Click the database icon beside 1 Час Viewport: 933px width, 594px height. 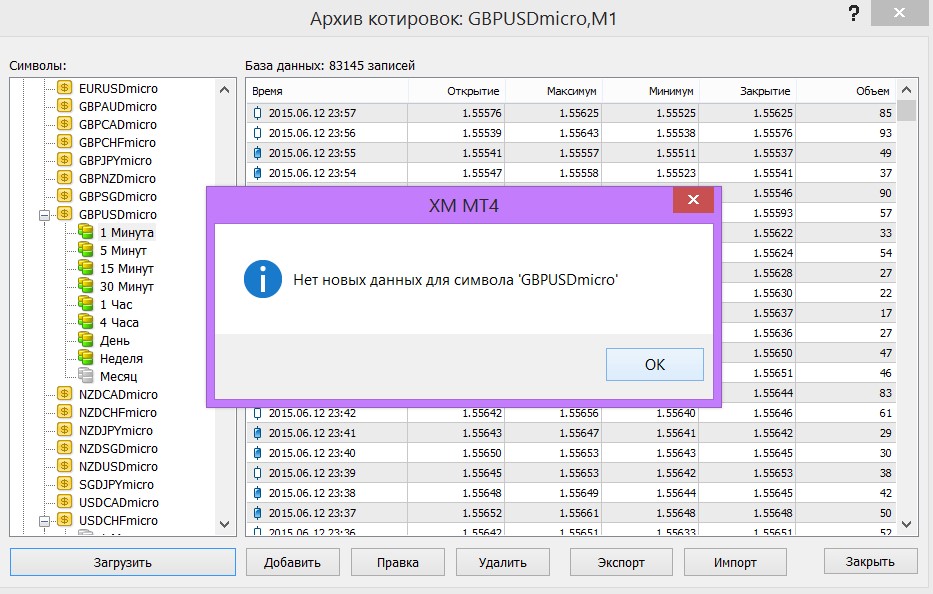point(86,304)
